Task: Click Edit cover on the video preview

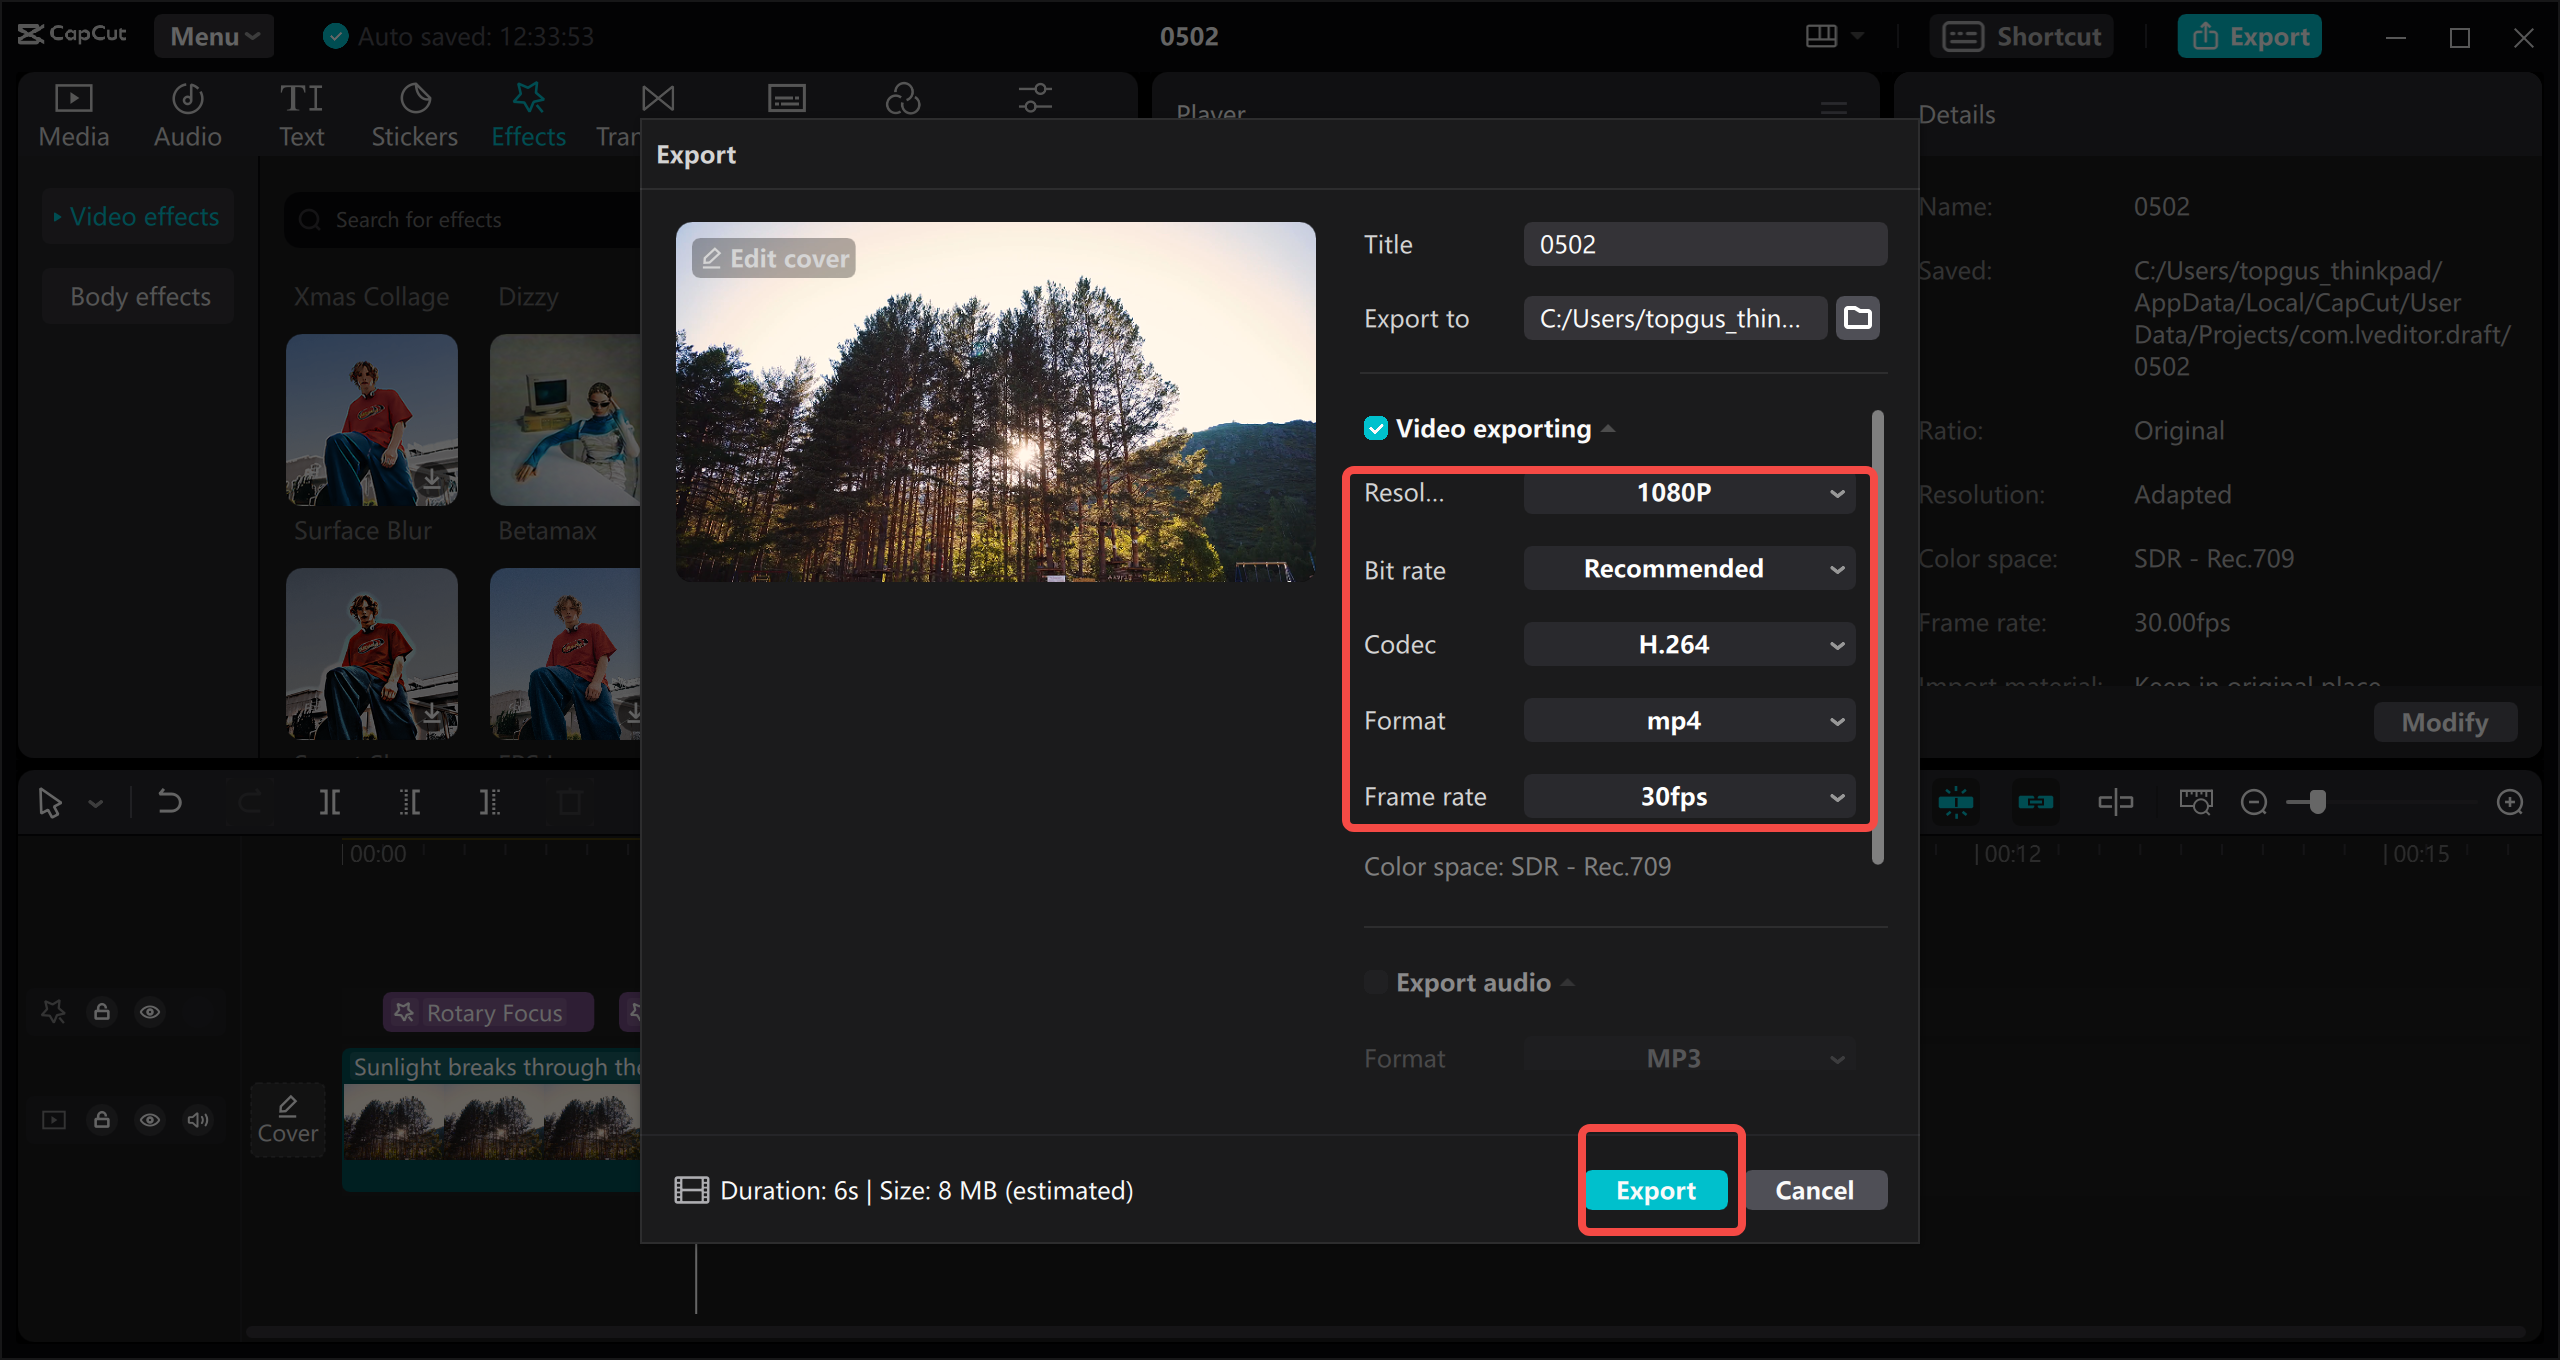Action: tap(772, 257)
